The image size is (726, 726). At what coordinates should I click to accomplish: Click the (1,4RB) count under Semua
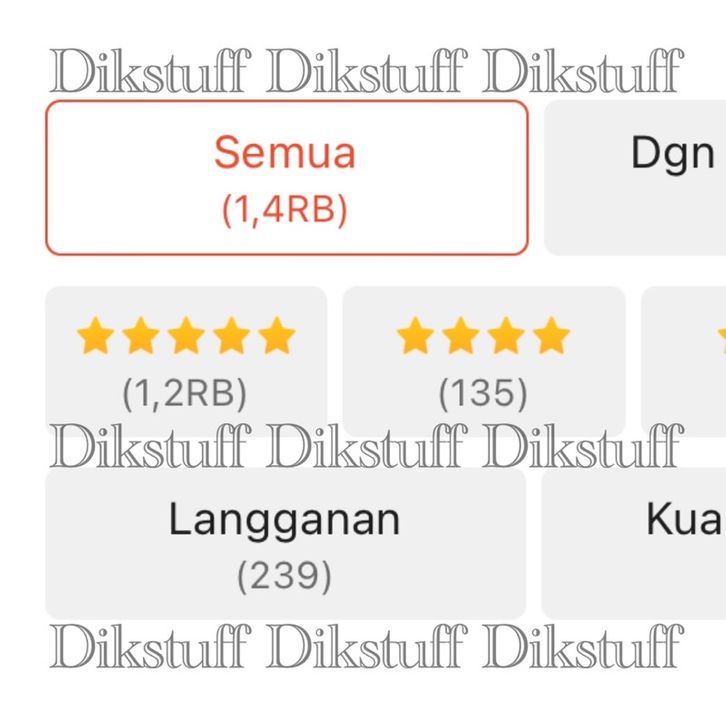[x=285, y=210]
